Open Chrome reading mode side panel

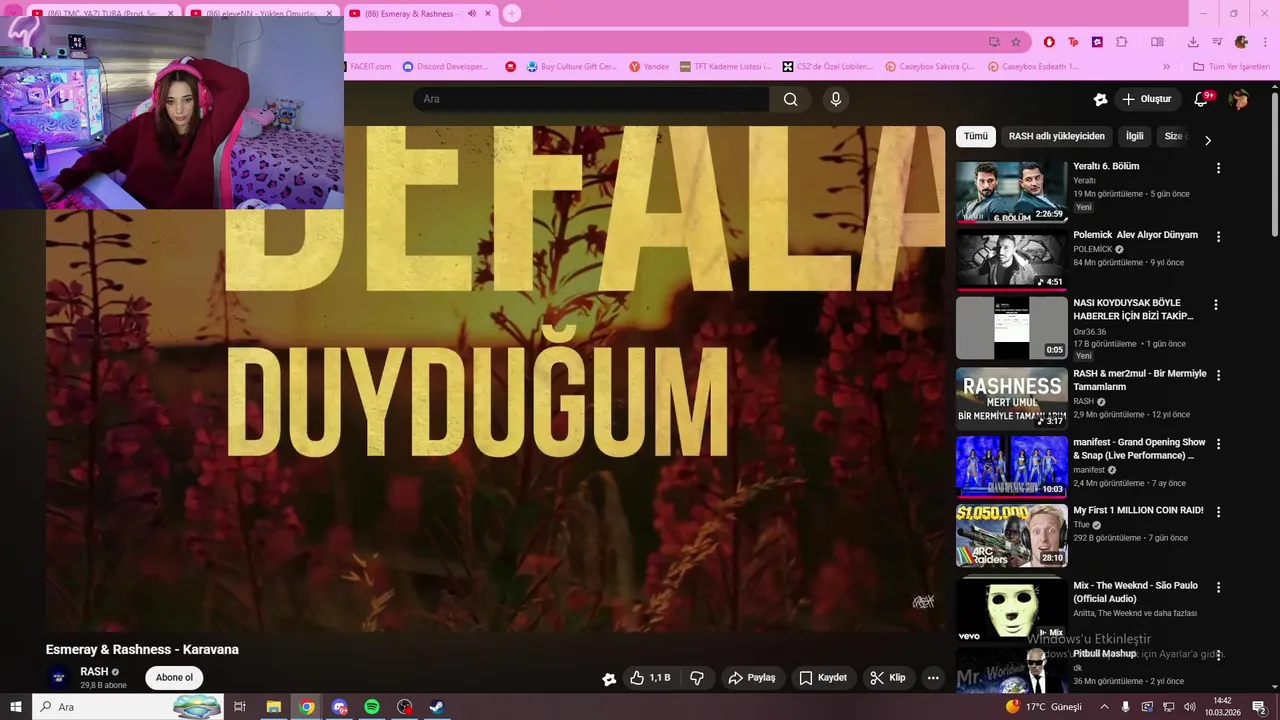1157,42
